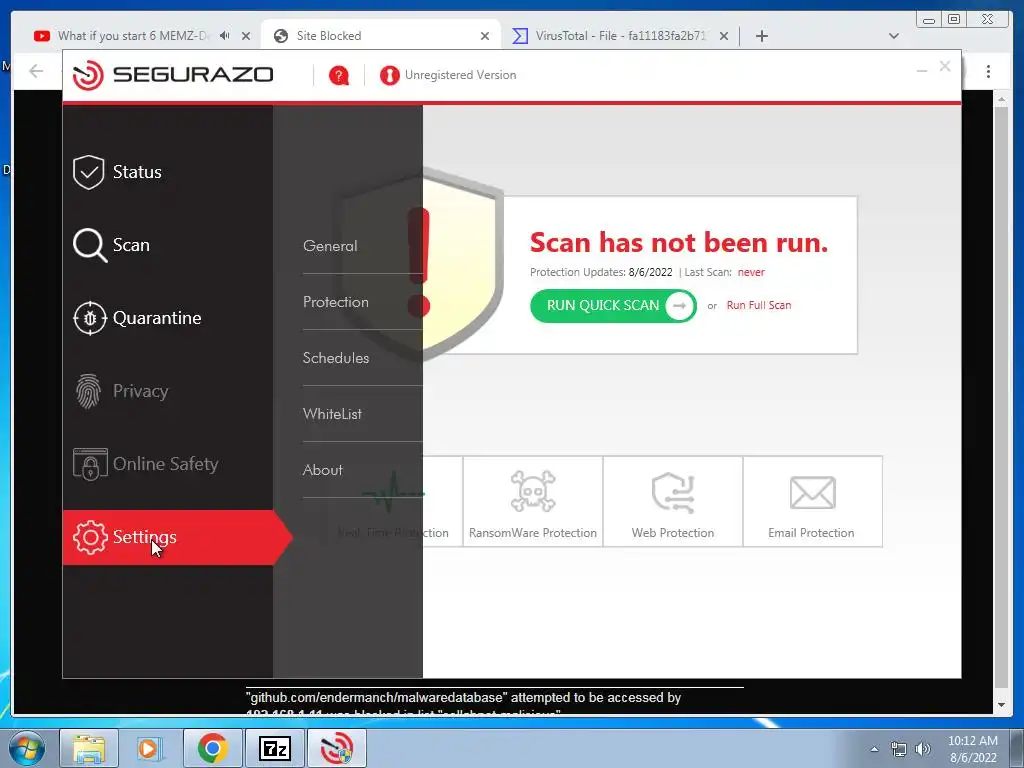Switch to the VirusTotal browser tab

click(620, 36)
